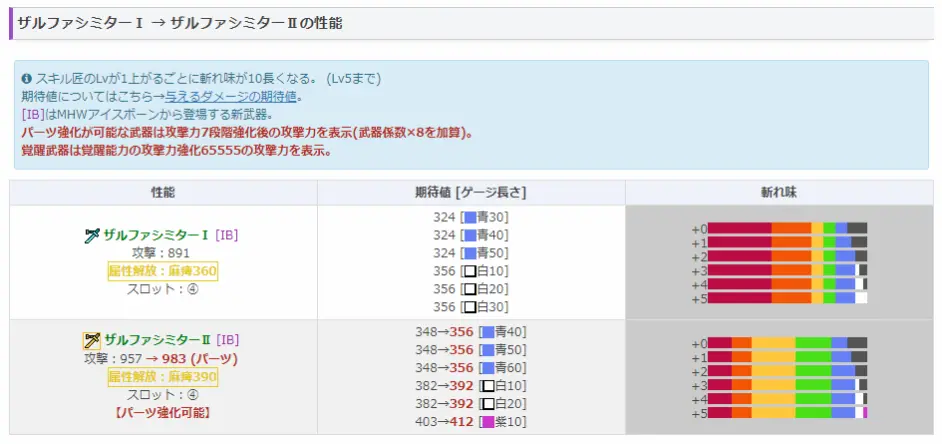
Task: Click the blue square before 青60
Action: [x=488, y=368]
